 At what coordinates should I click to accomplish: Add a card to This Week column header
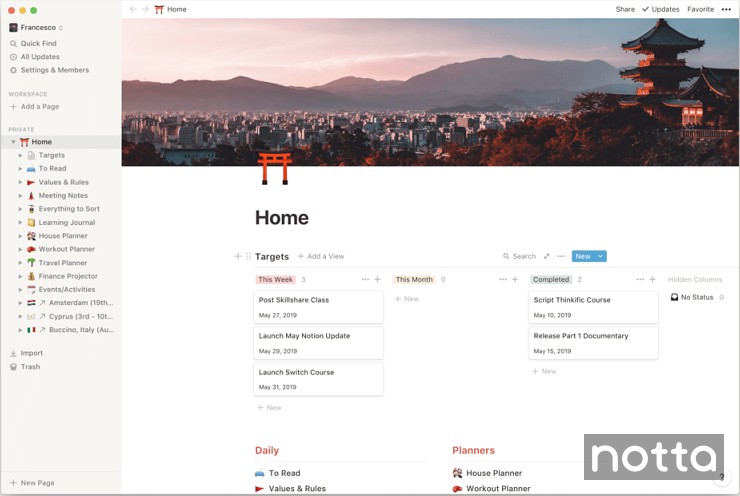(x=378, y=279)
